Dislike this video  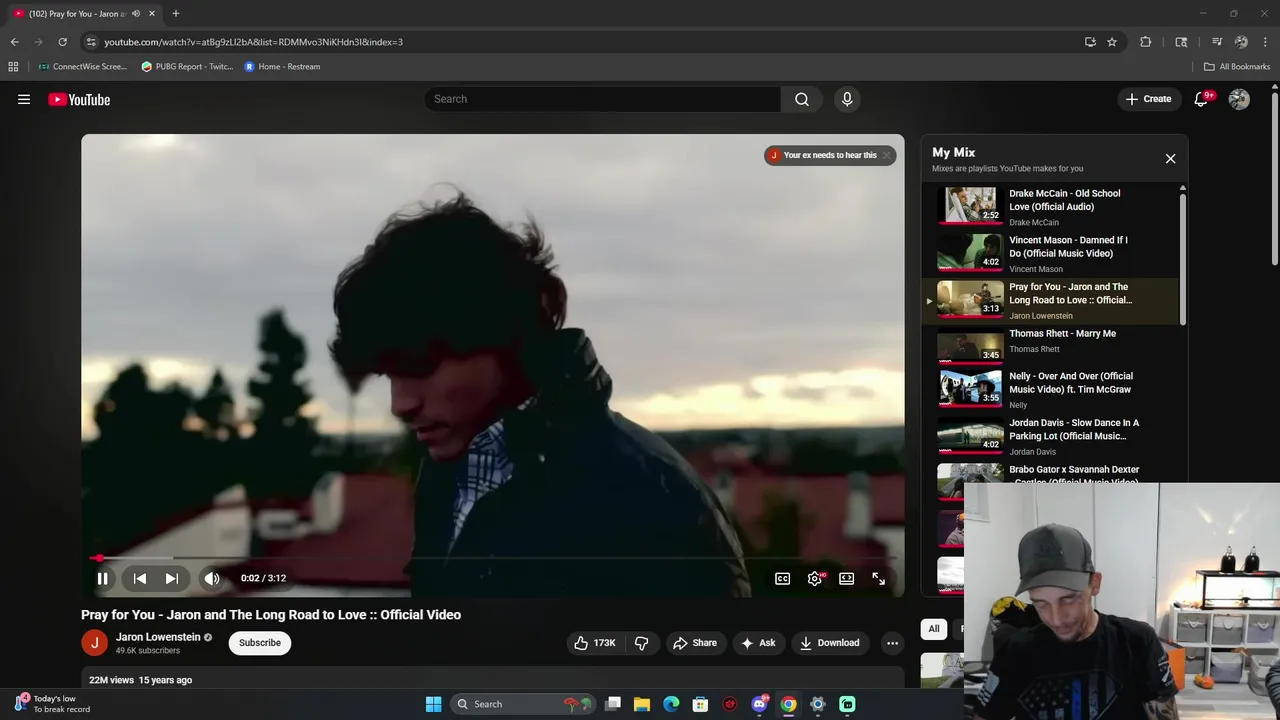click(642, 643)
